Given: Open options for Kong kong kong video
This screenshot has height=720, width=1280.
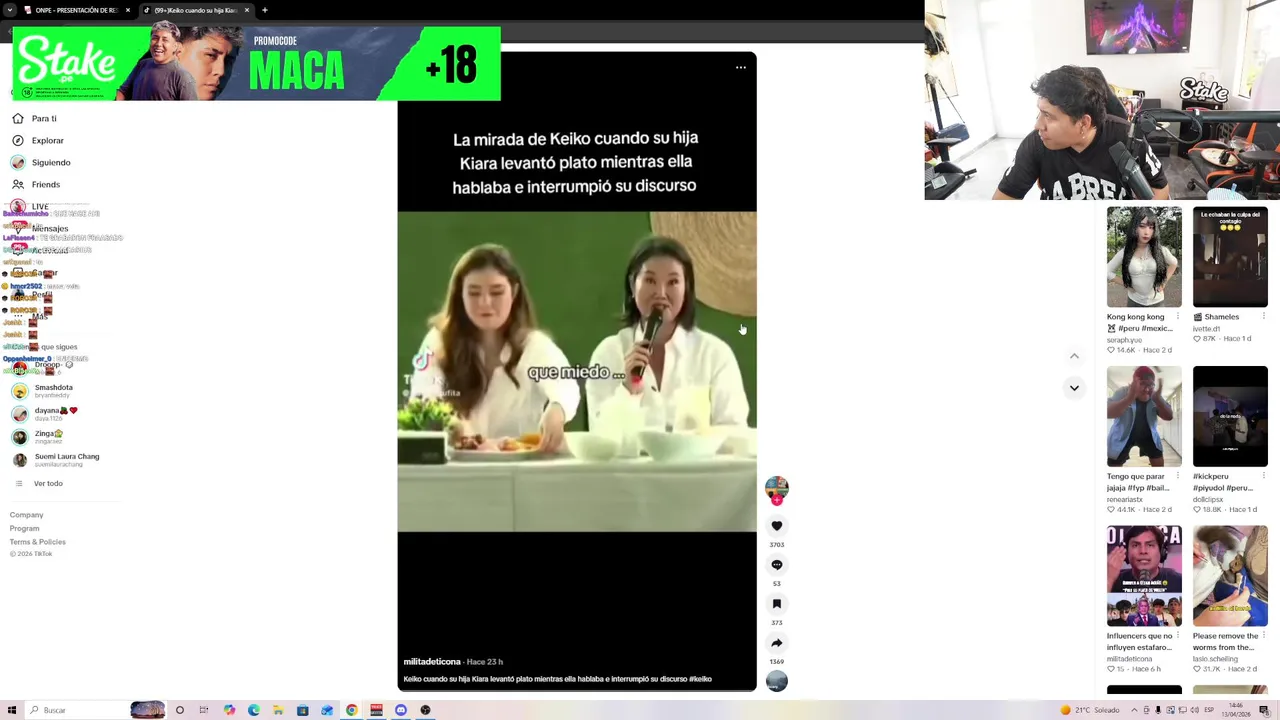Looking at the screenshot, I should point(1178,317).
